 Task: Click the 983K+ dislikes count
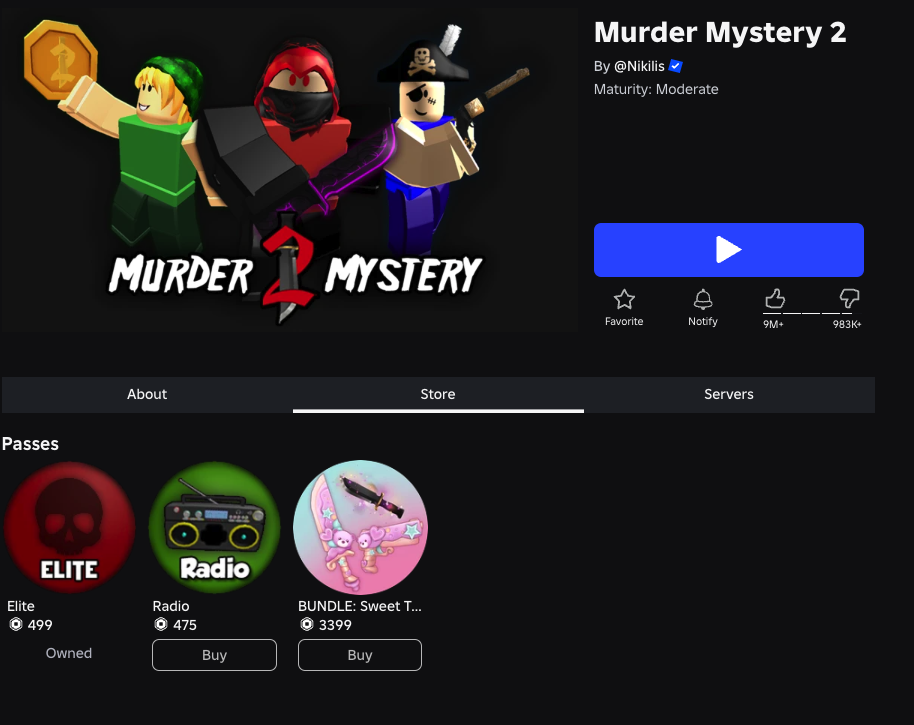coord(847,325)
